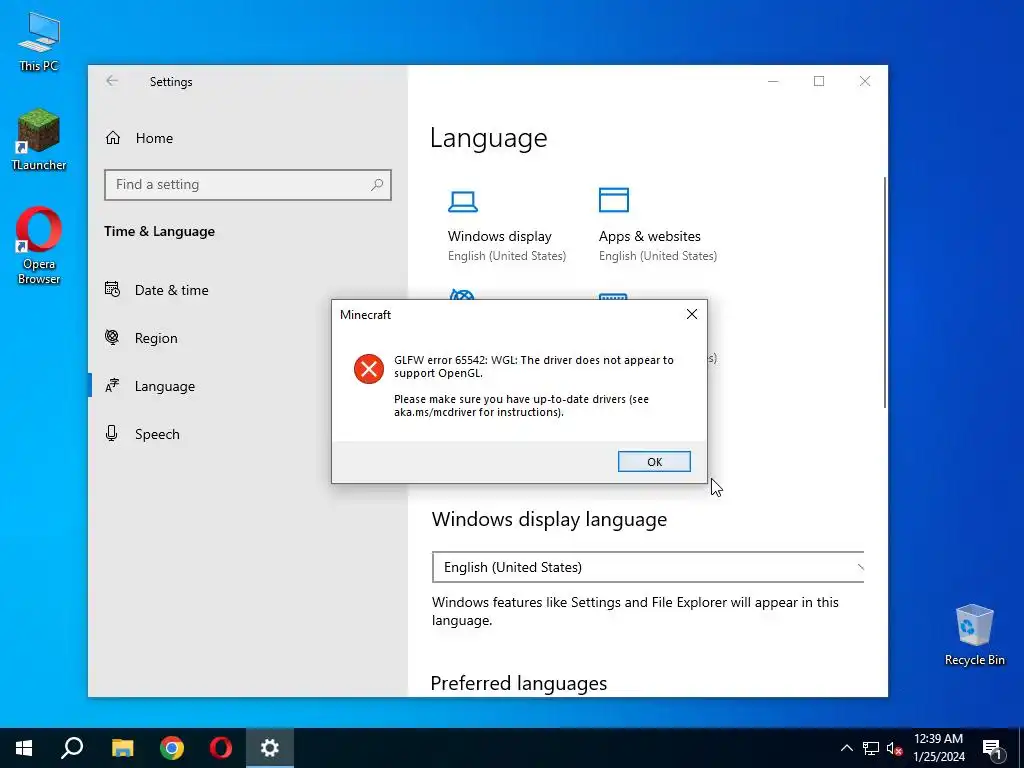Click the laptop icon above Windows display

tap(462, 201)
